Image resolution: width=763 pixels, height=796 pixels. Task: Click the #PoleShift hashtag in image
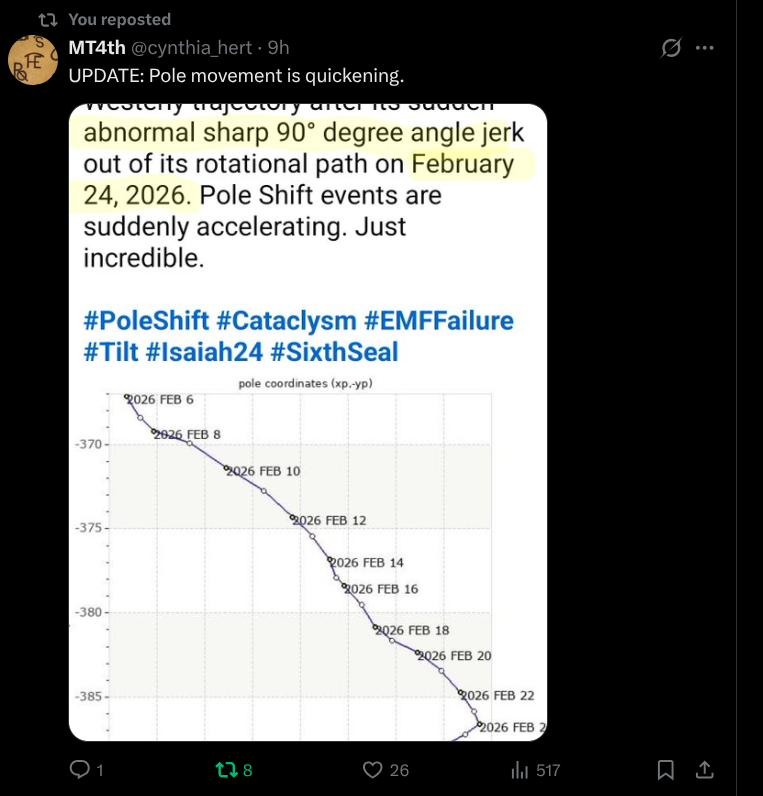[146, 321]
